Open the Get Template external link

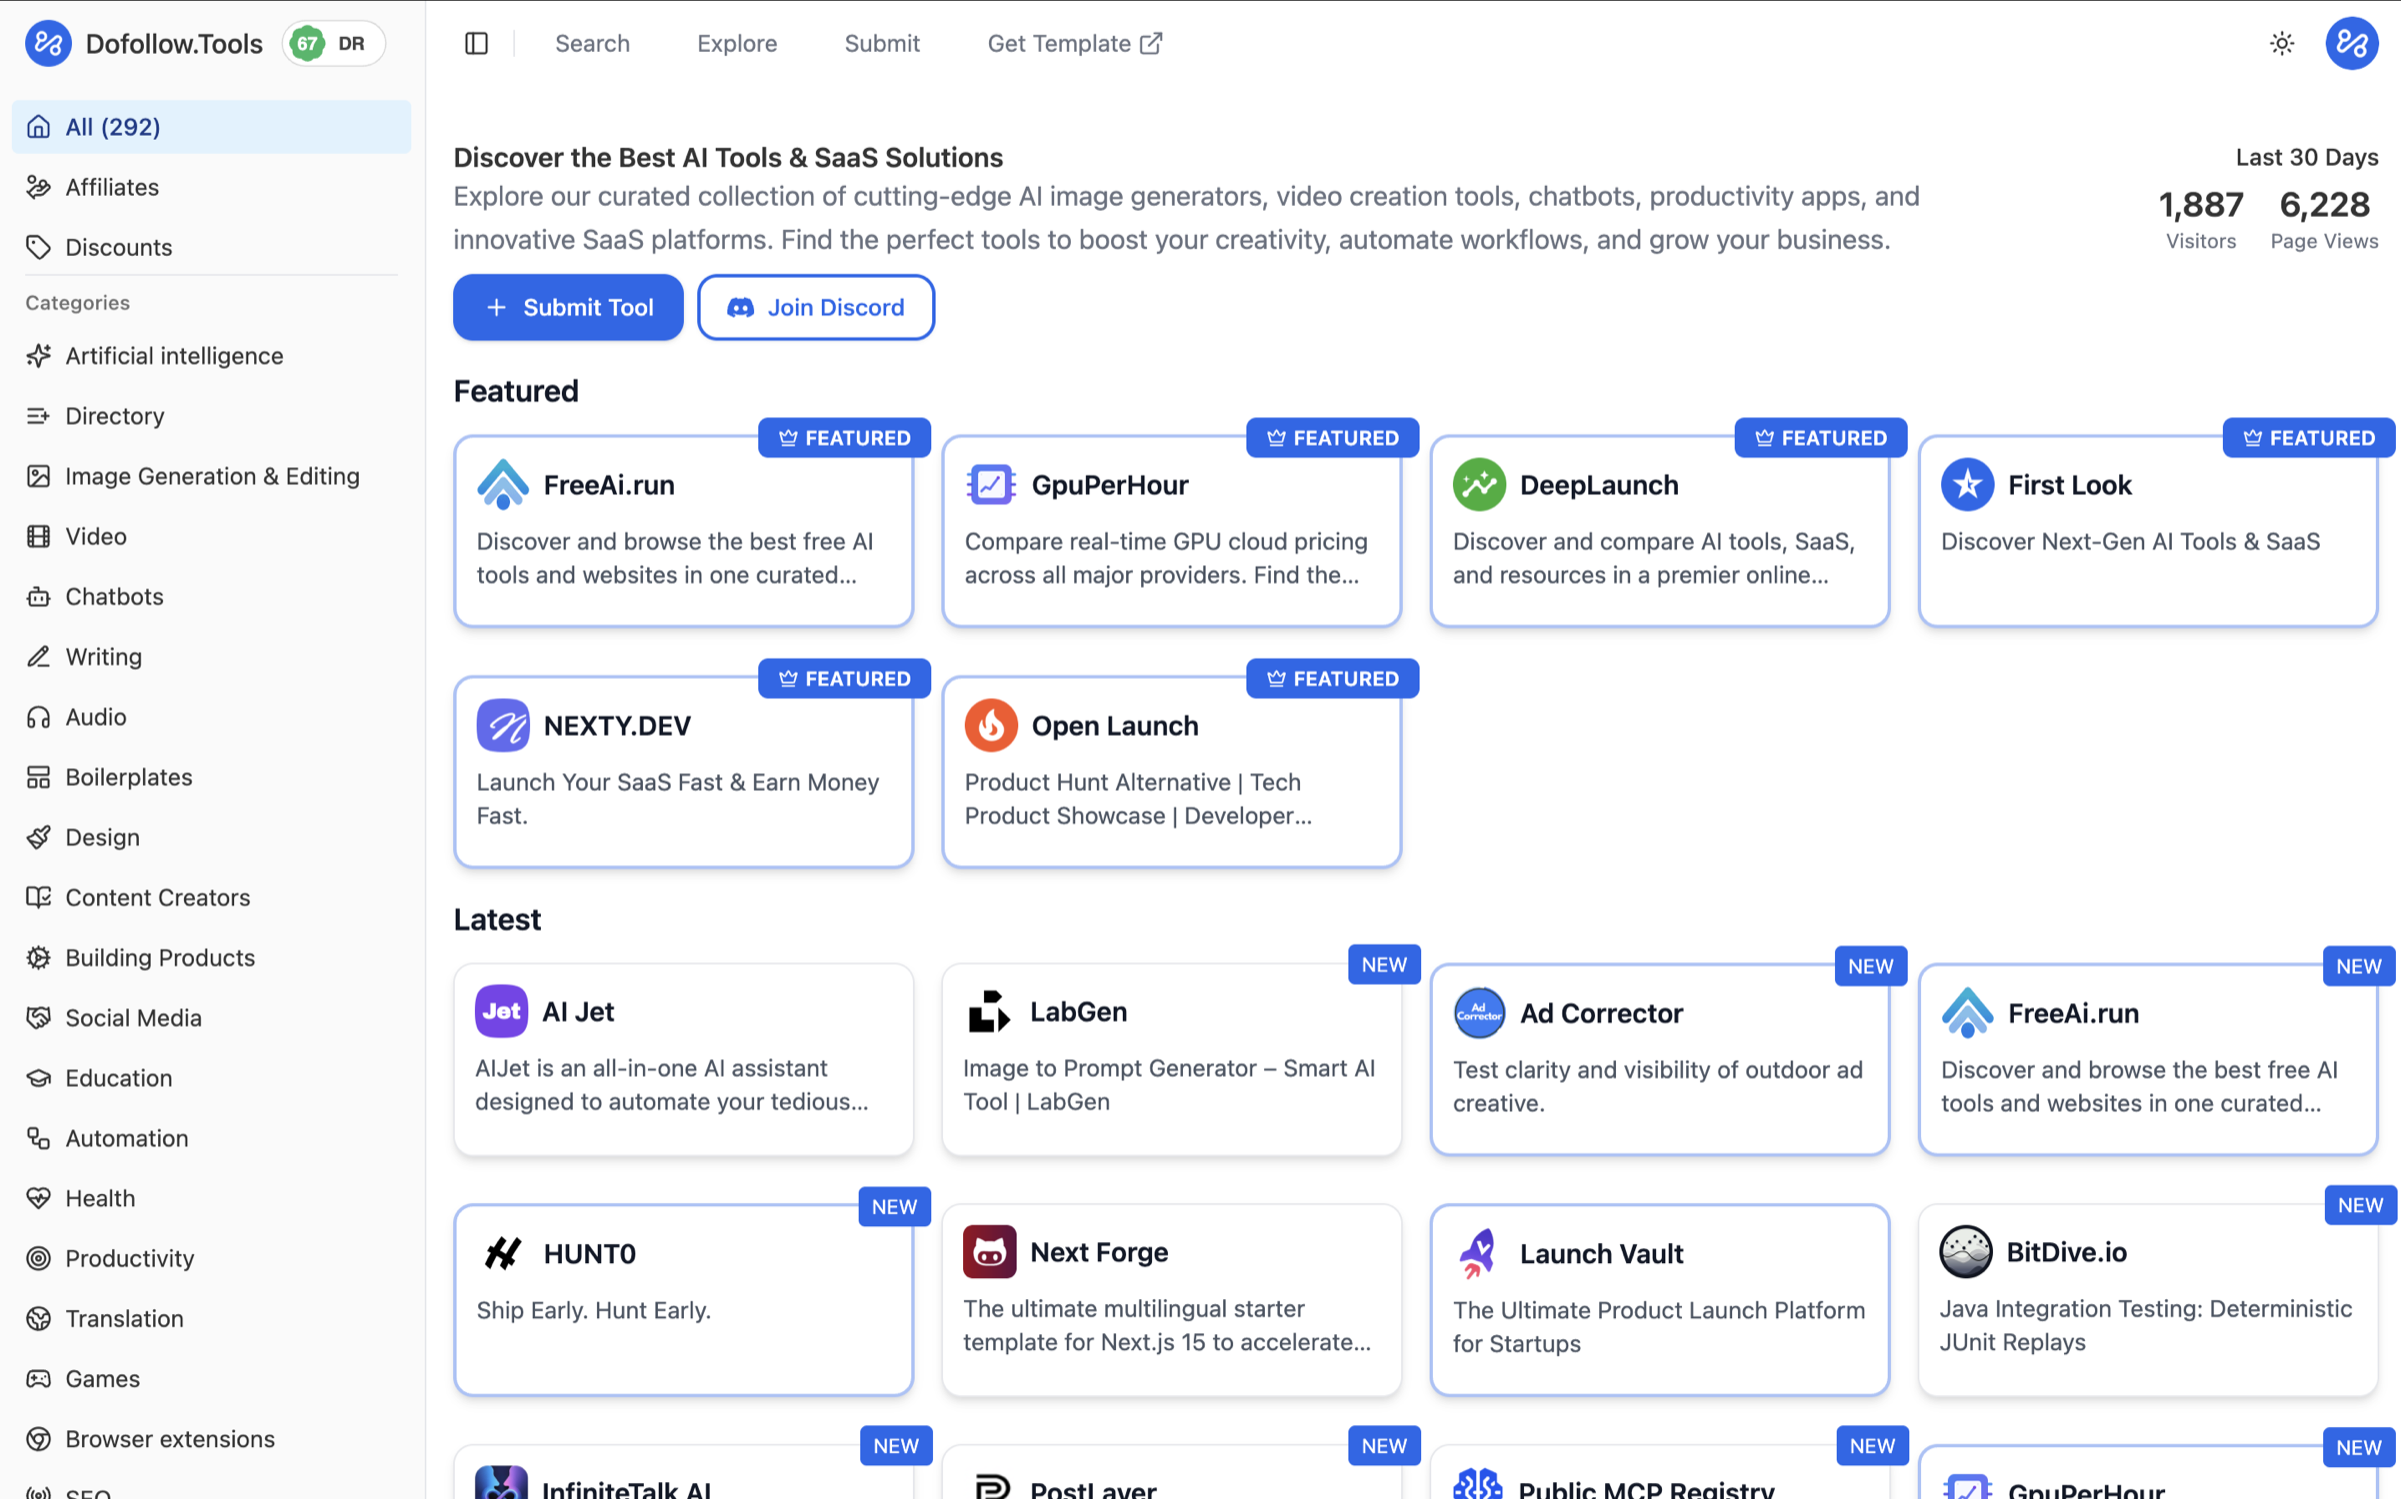[1073, 43]
